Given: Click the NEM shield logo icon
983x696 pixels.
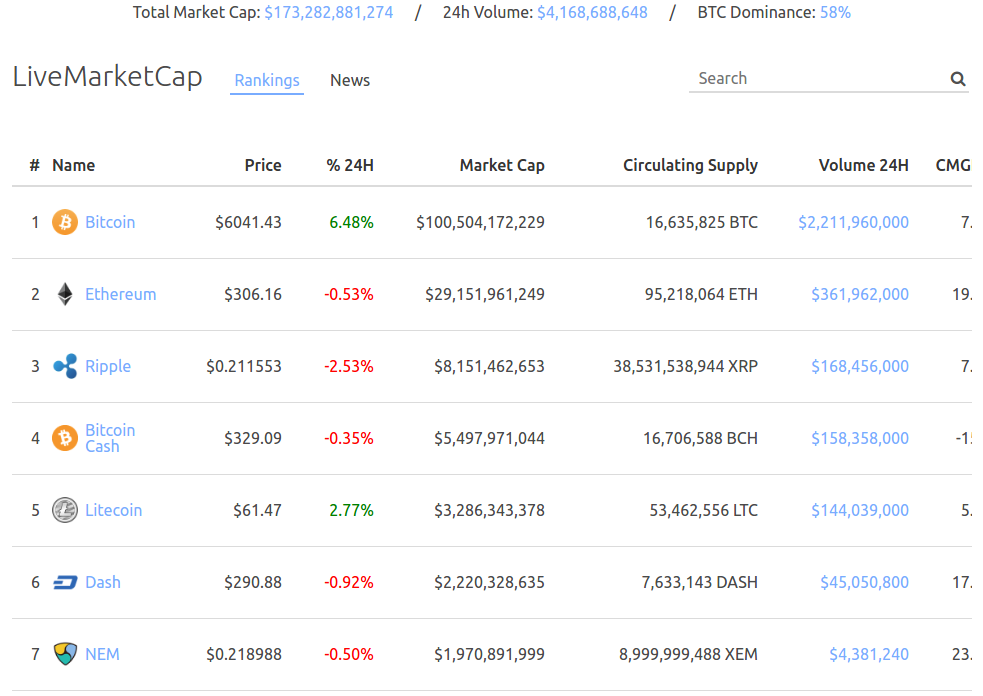Looking at the screenshot, I should [x=65, y=654].
